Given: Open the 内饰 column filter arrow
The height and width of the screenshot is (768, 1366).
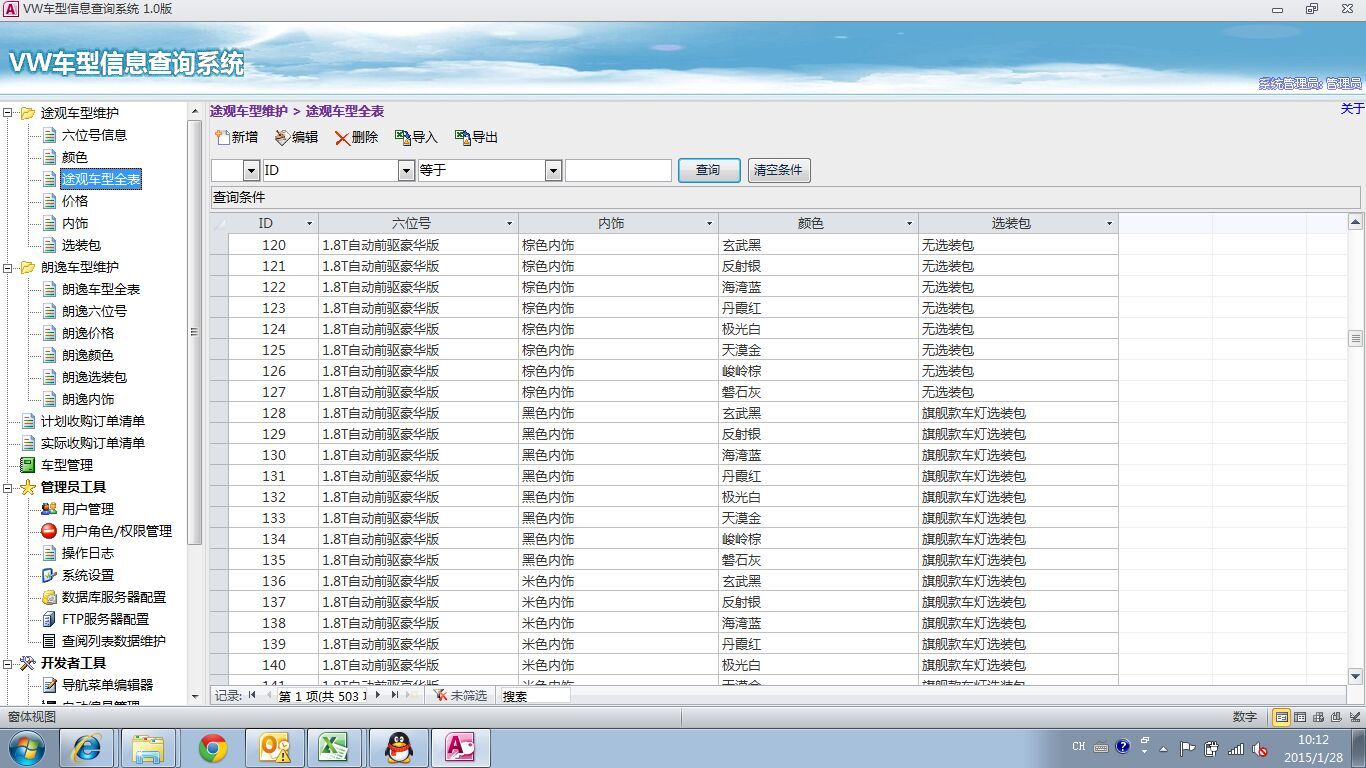Looking at the screenshot, I should (x=709, y=224).
